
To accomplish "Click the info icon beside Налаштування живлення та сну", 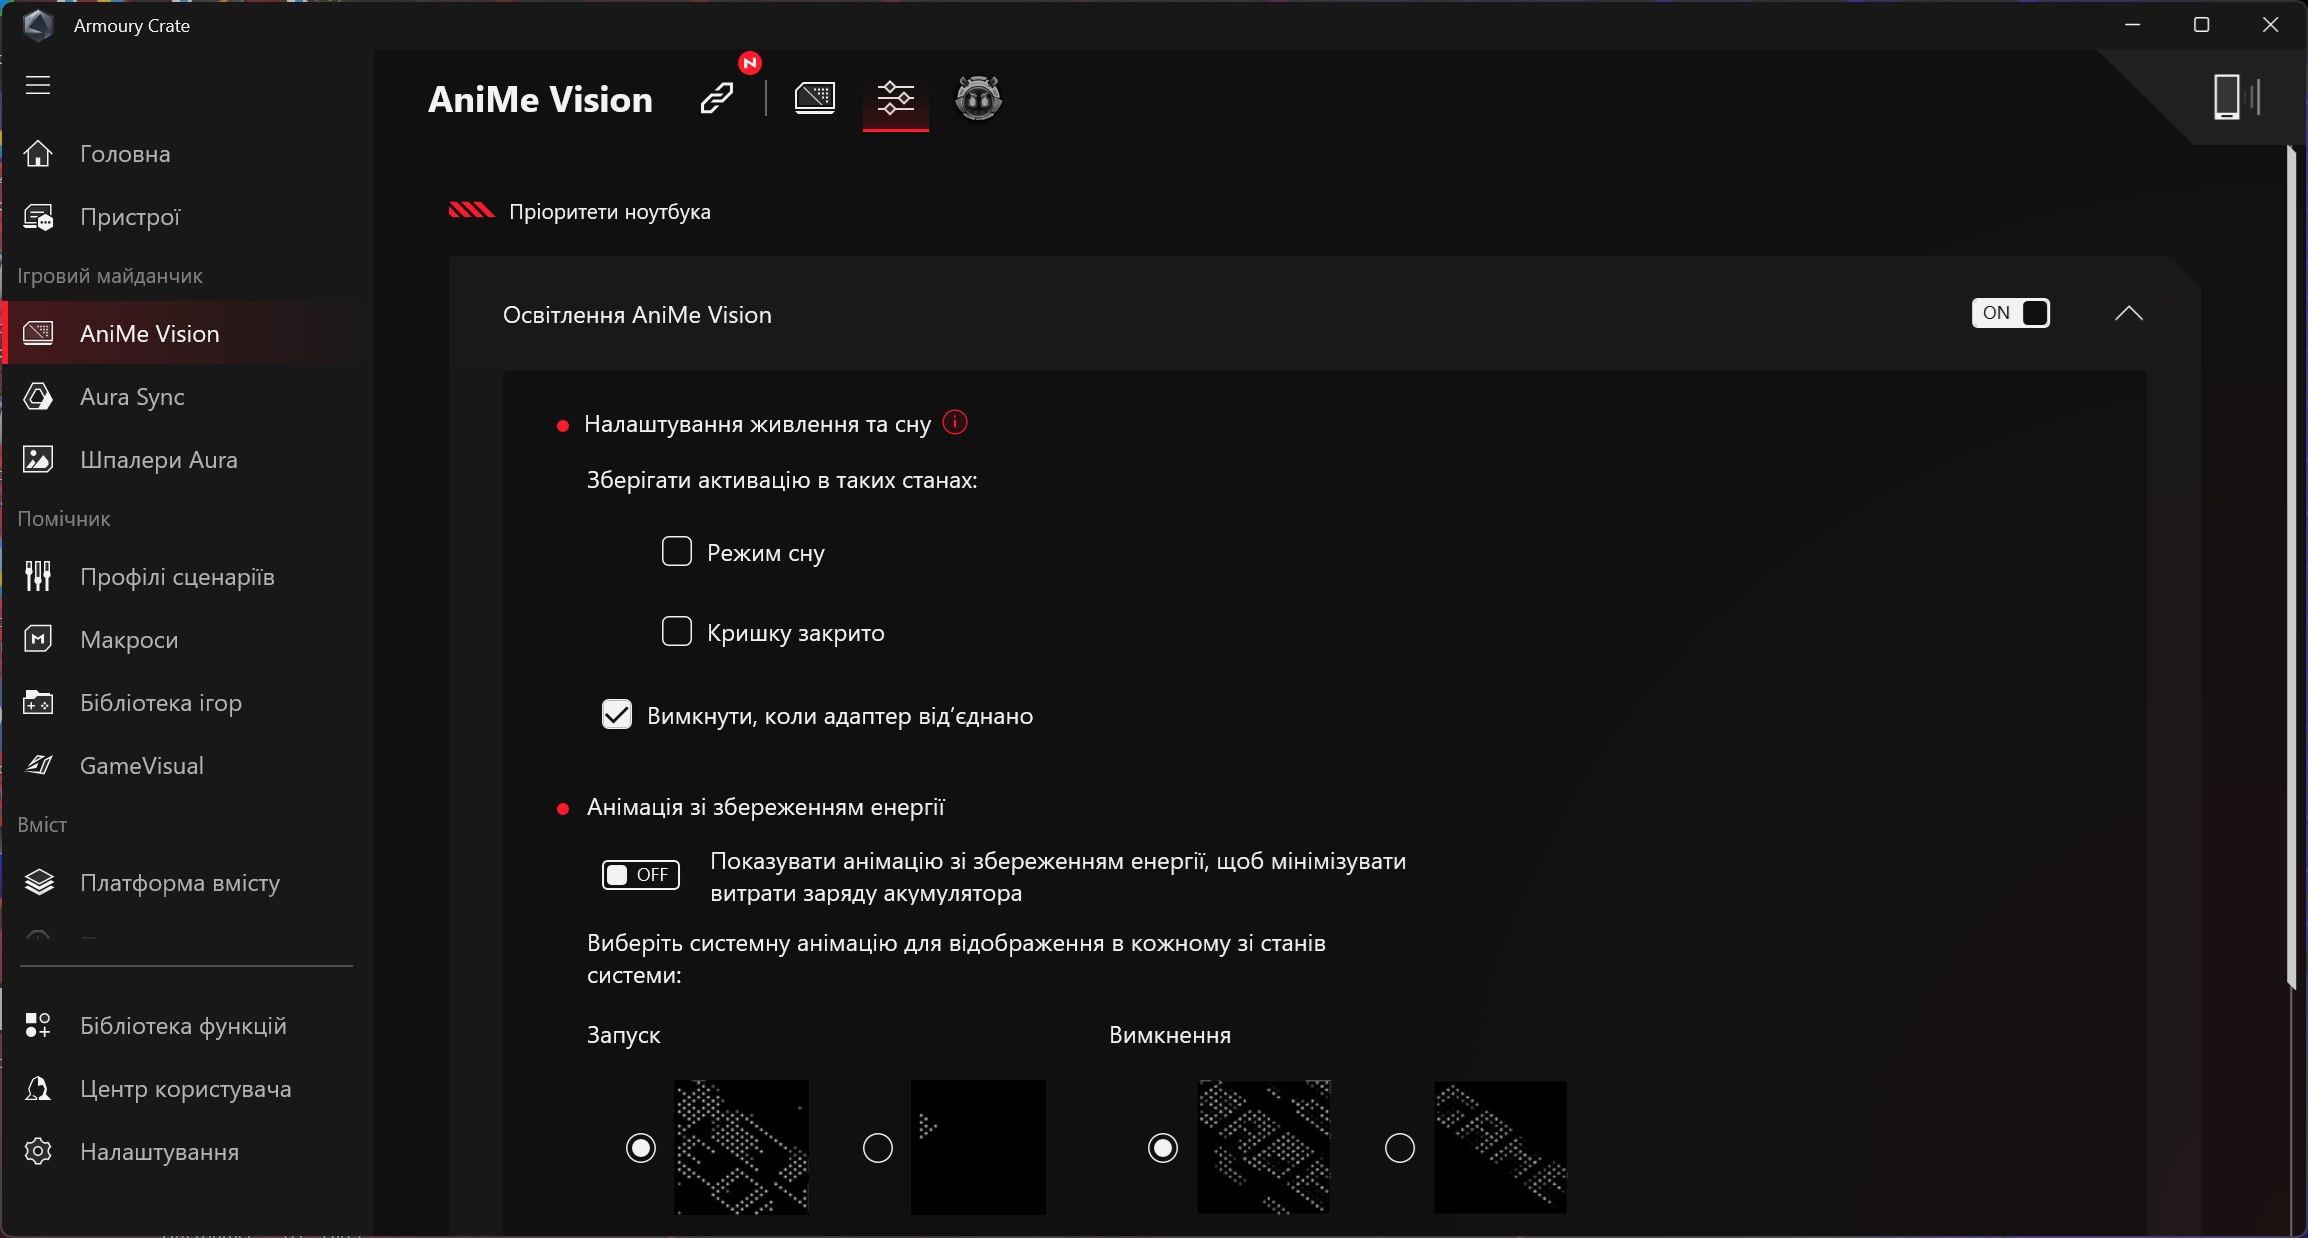I will (x=955, y=423).
